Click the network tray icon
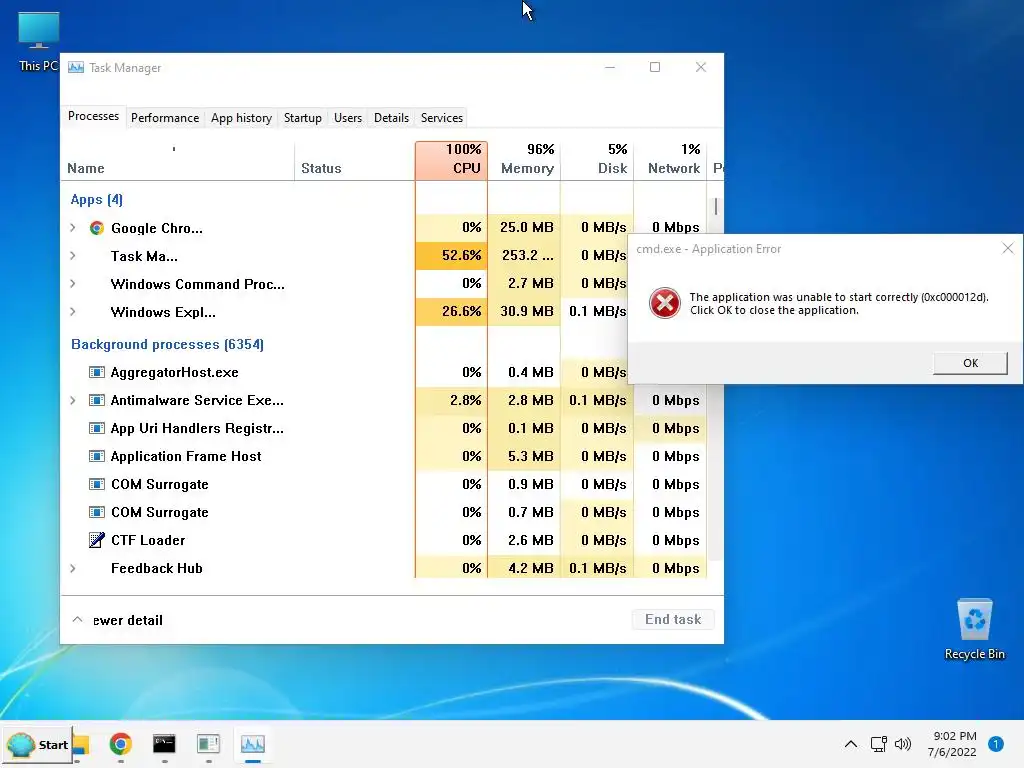The height and width of the screenshot is (768, 1024). 878,744
